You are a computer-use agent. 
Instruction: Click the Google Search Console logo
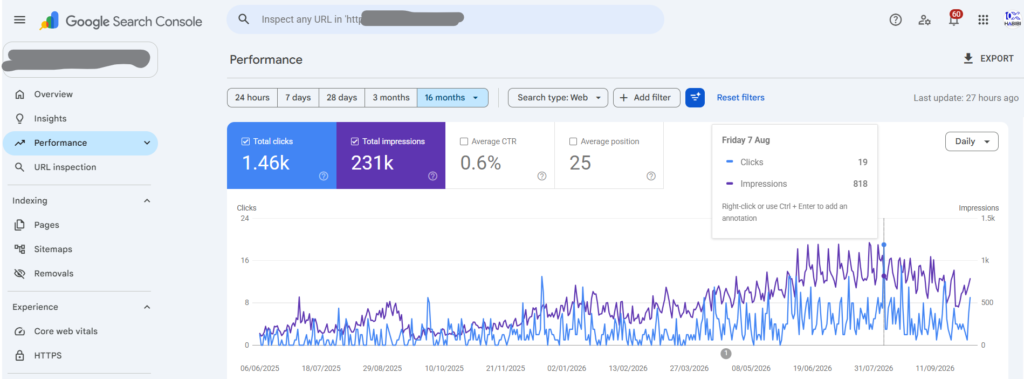pos(121,21)
